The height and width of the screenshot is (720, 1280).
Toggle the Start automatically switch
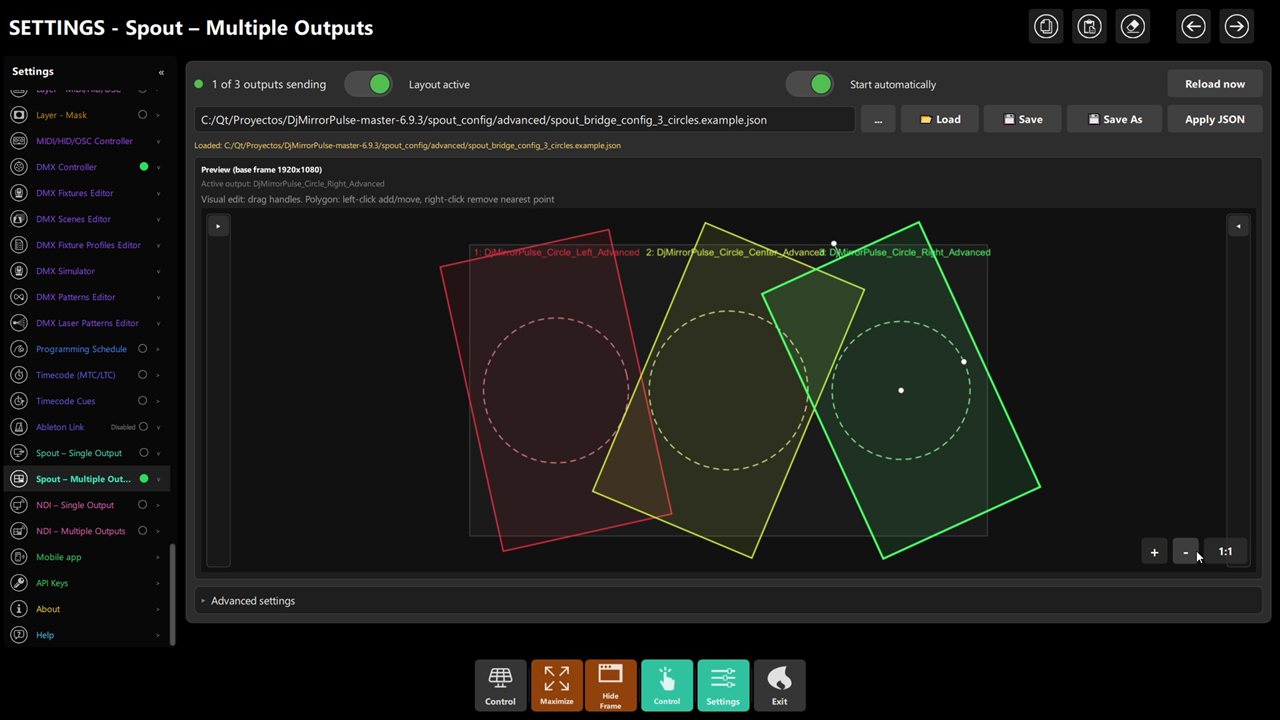coord(809,84)
